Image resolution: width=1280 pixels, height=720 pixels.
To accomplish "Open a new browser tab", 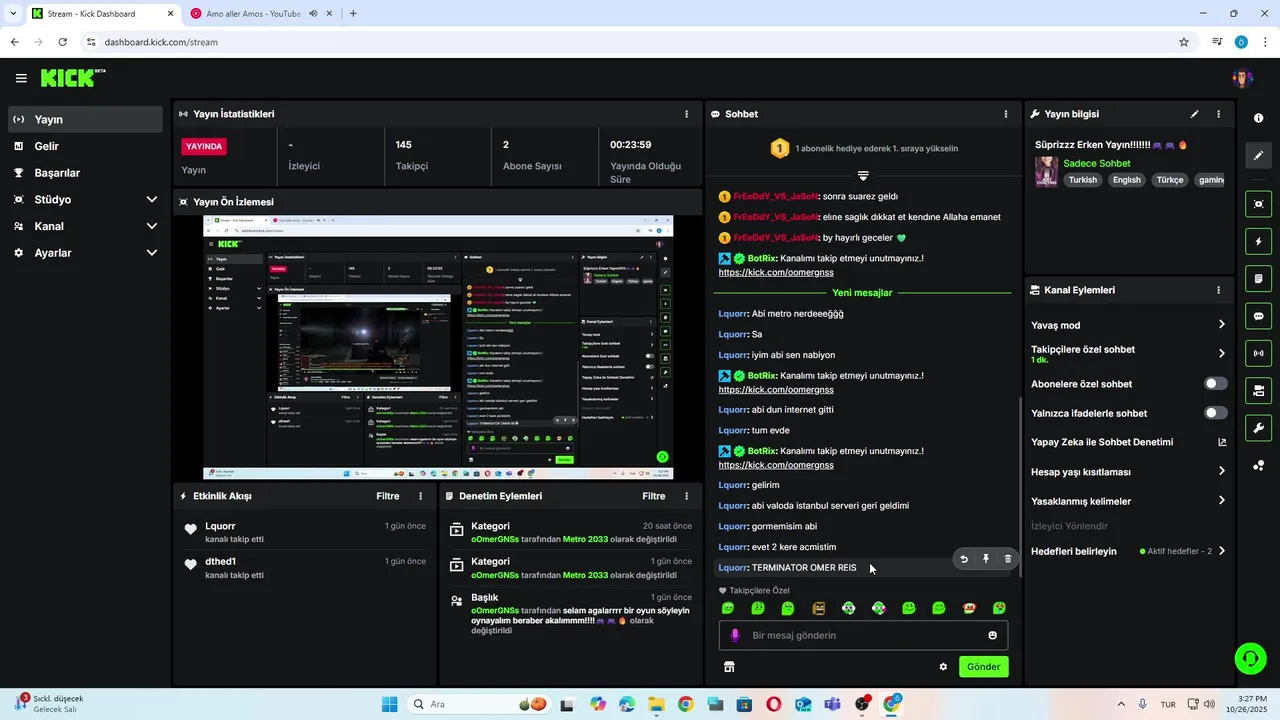I will 353,14.
